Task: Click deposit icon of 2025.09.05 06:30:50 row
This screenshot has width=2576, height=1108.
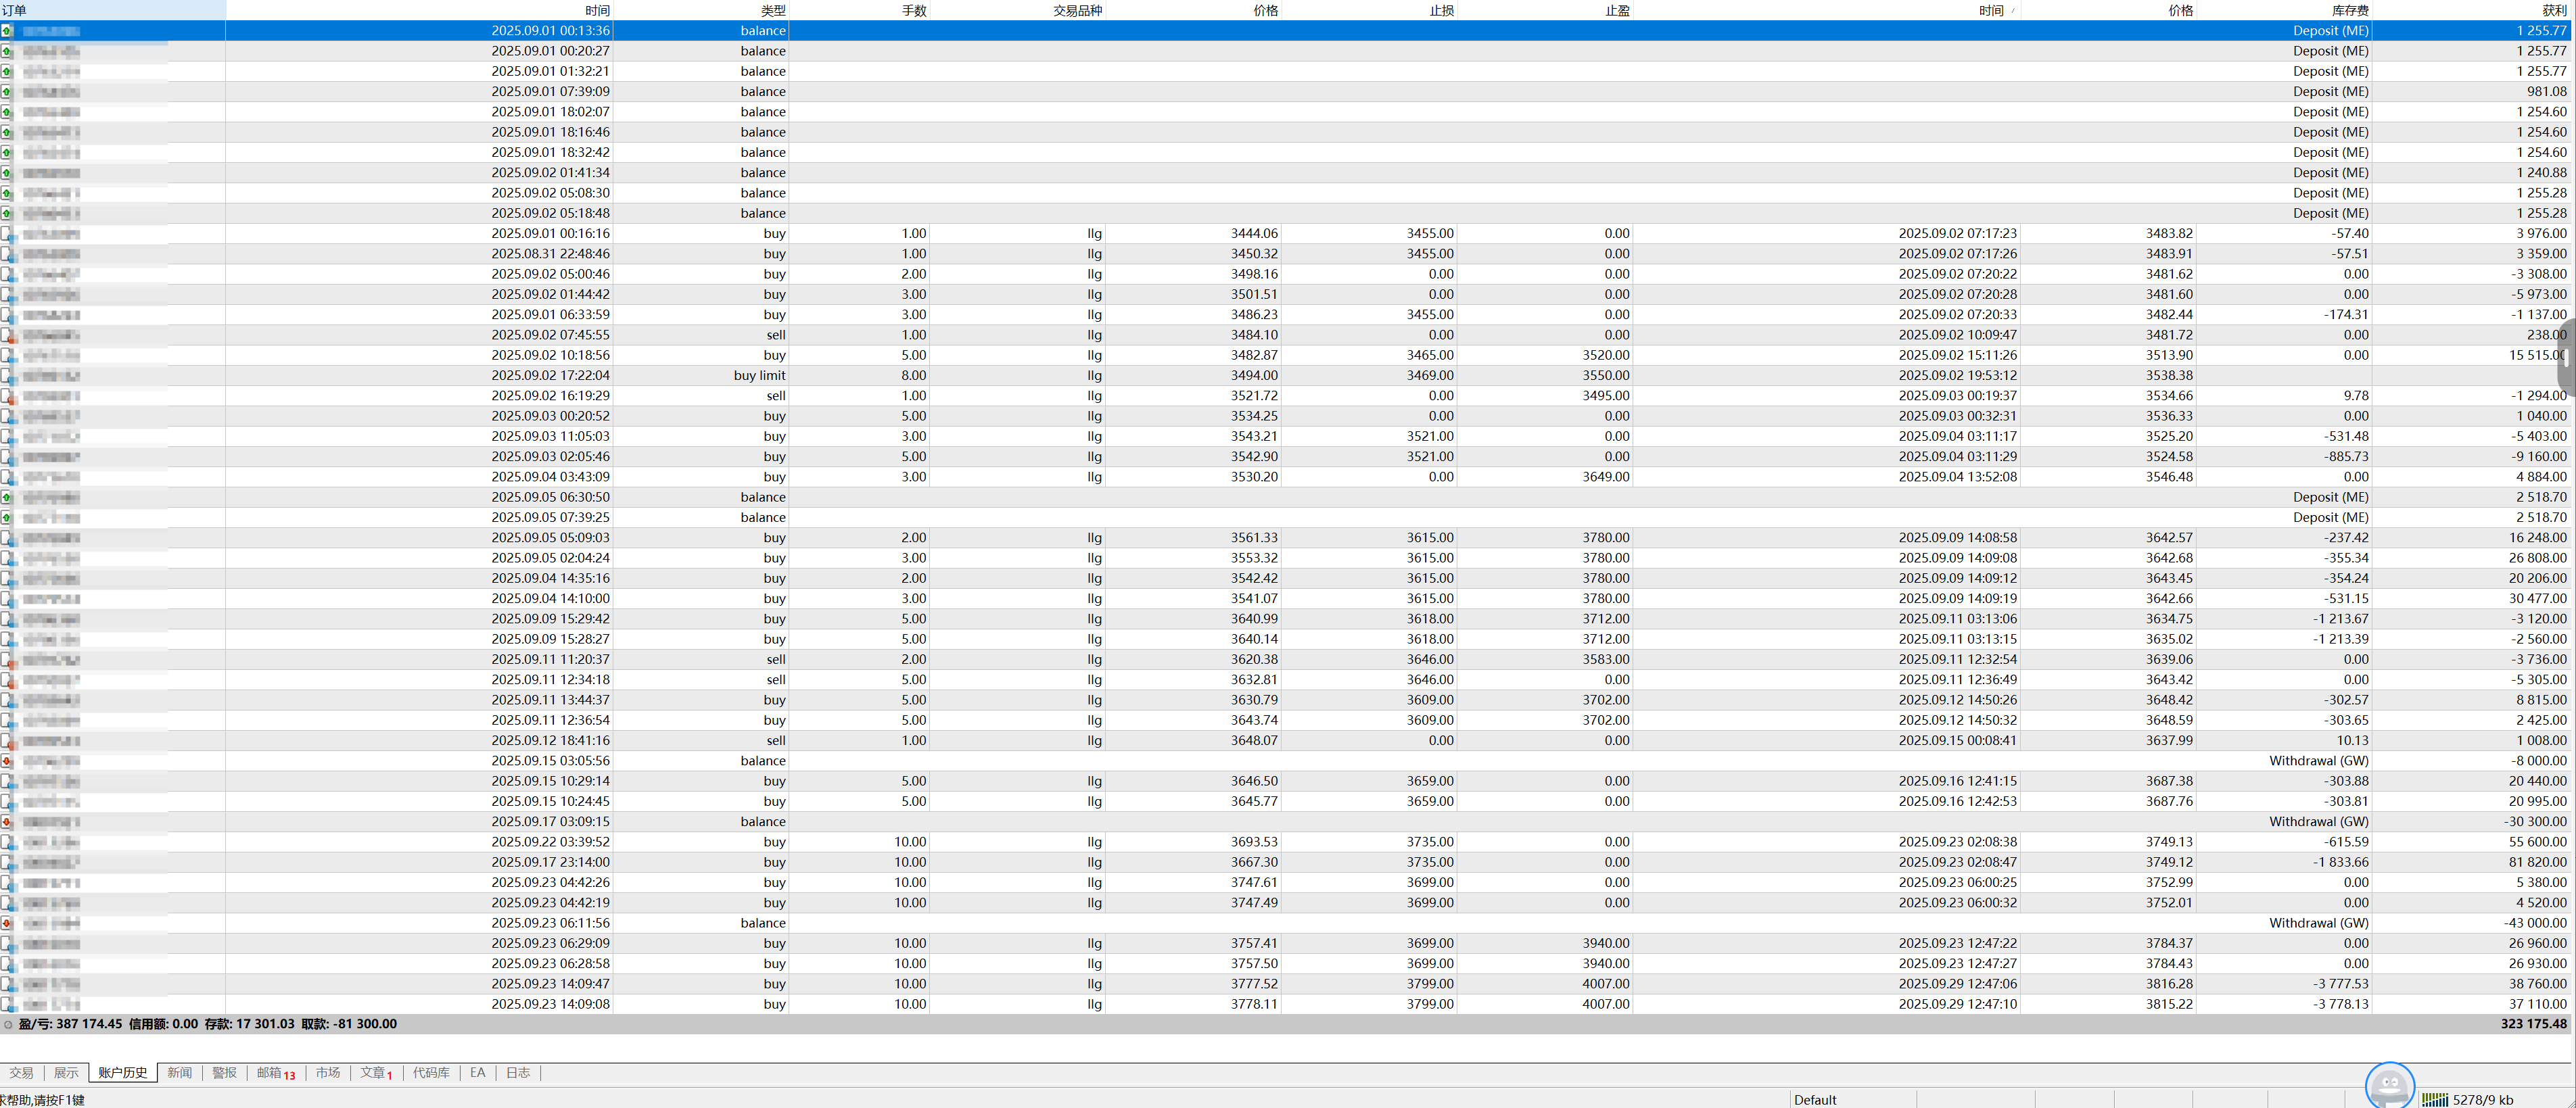Action: pyautogui.click(x=7, y=497)
